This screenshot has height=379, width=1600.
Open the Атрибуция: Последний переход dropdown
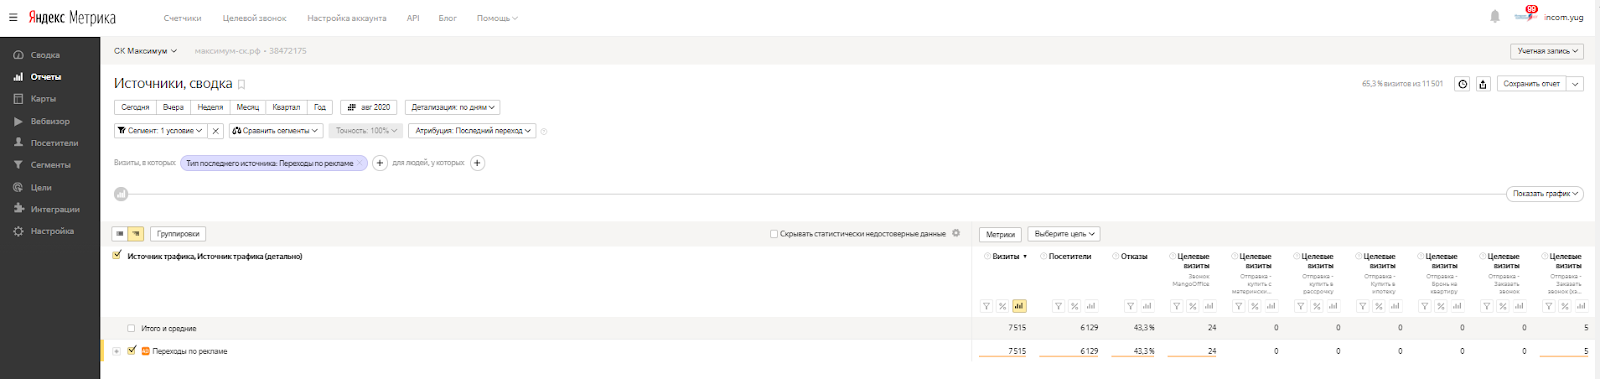(x=472, y=131)
